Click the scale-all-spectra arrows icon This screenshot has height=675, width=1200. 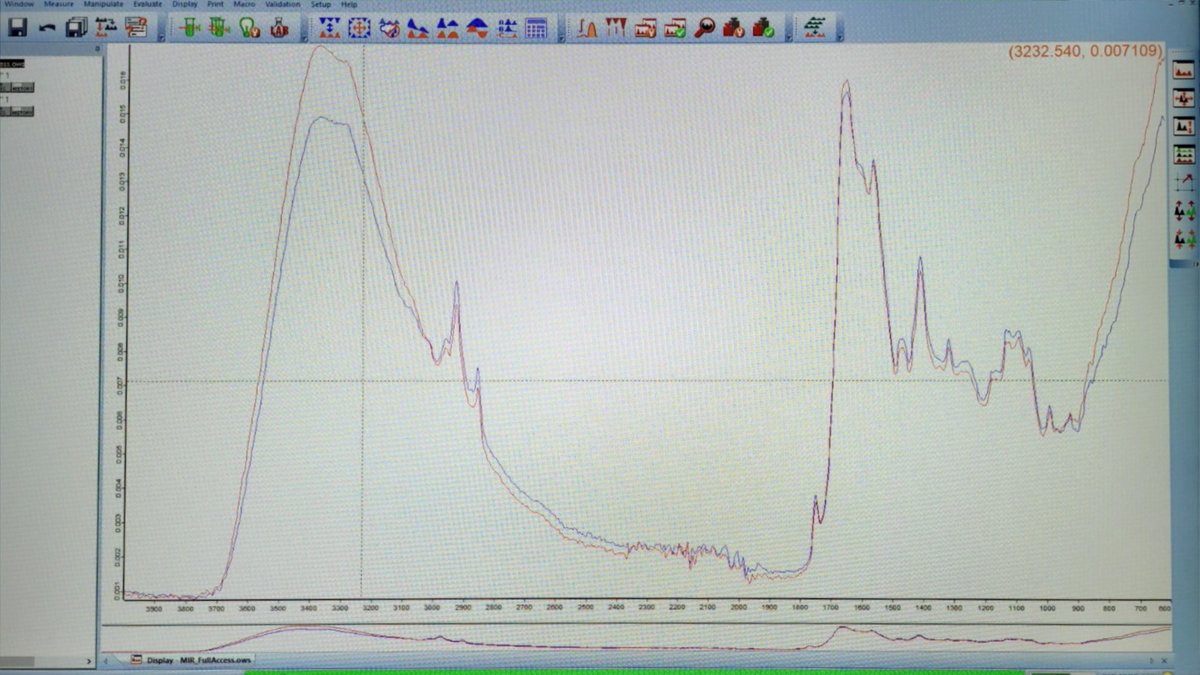click(x=330, y=28)
